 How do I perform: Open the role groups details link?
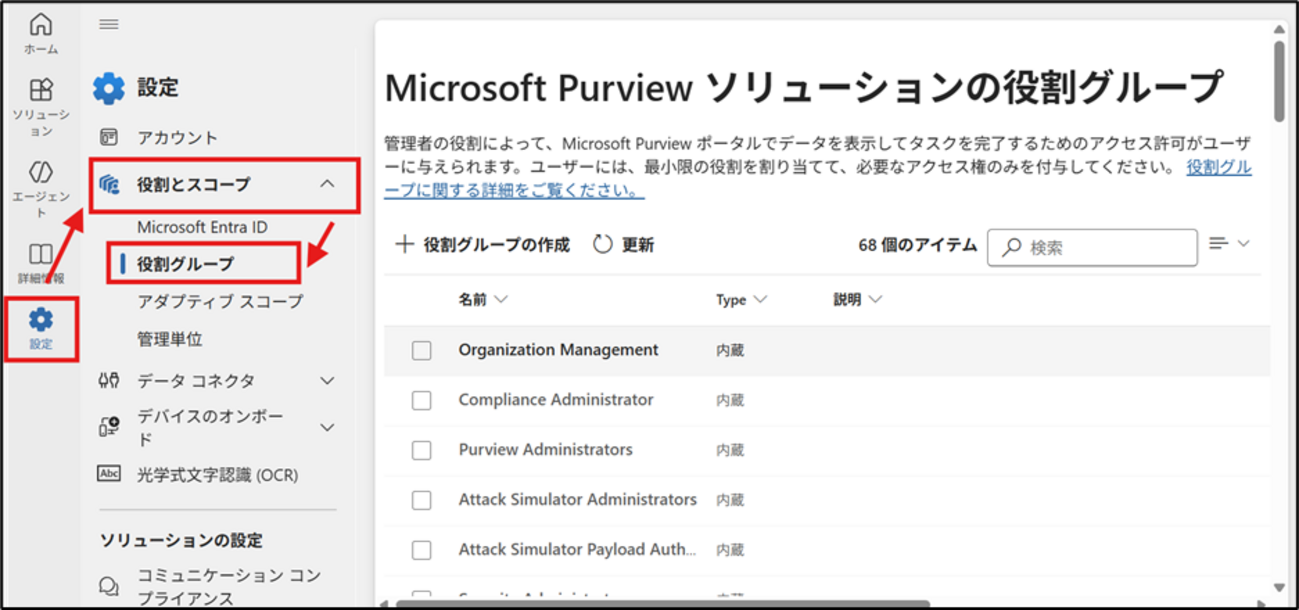click(x=1218, y=168)
